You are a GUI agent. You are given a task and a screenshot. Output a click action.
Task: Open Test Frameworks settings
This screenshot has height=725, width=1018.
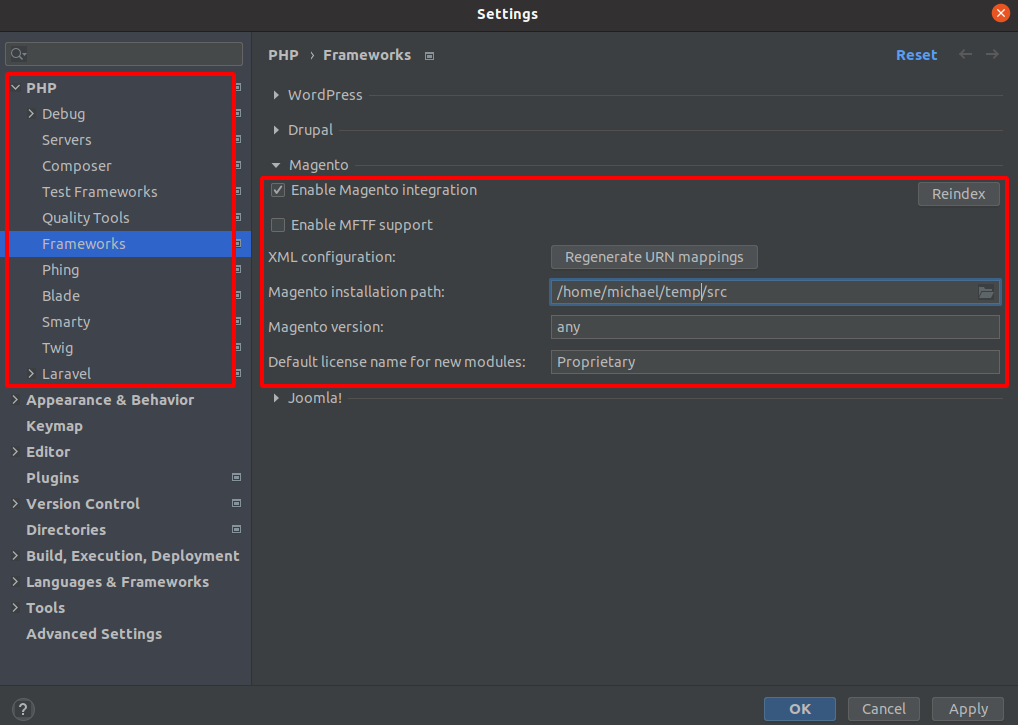99,191
